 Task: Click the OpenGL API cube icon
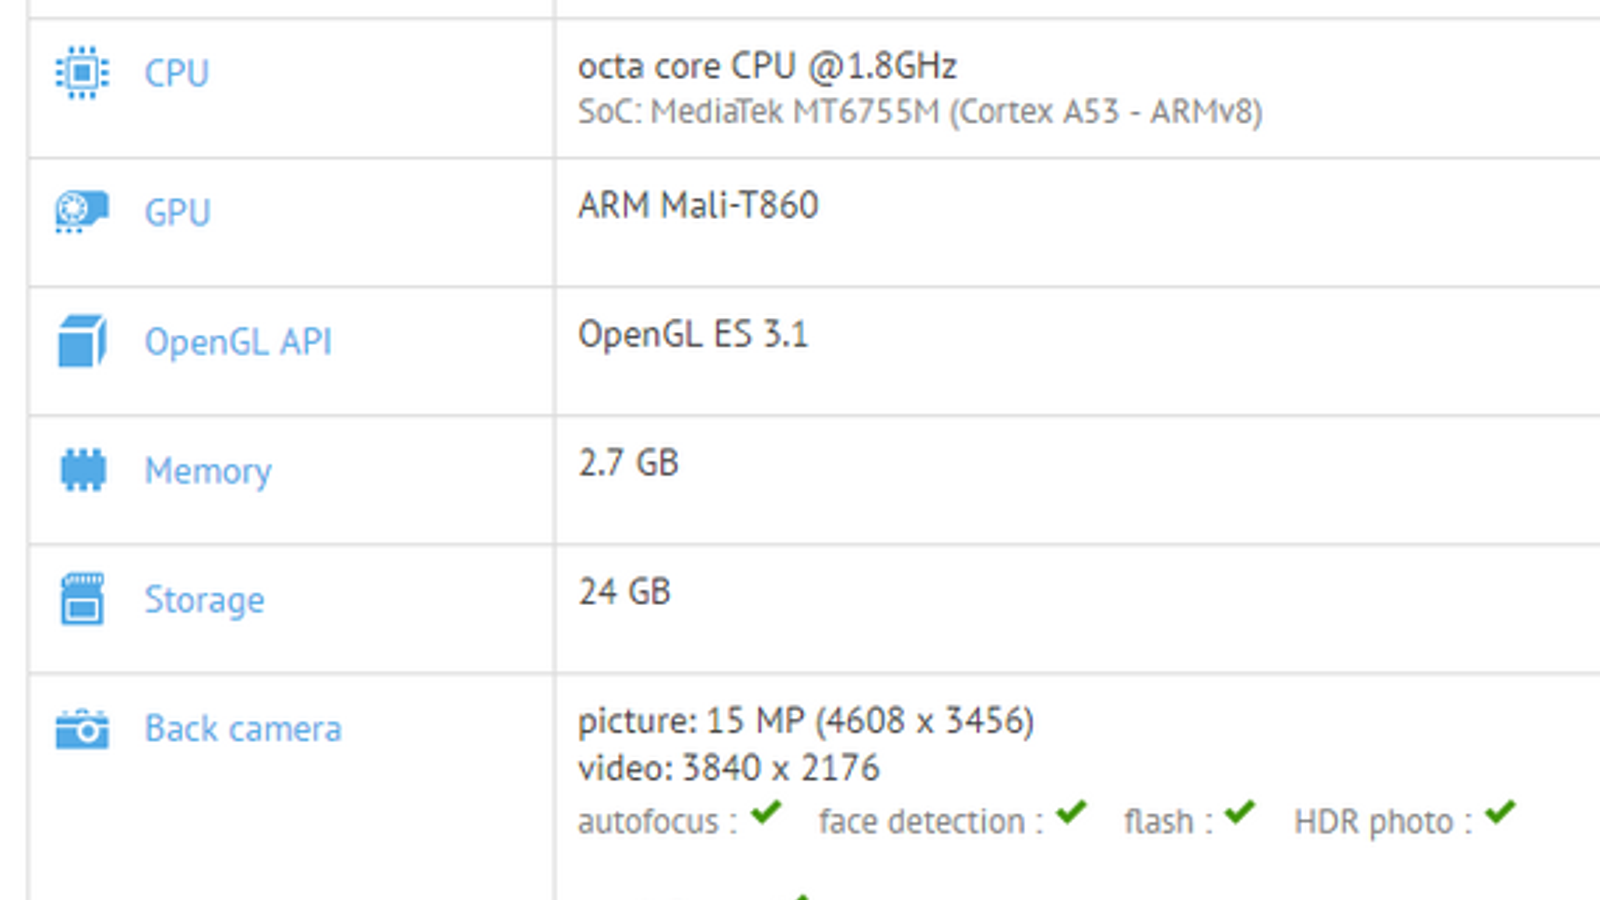(82, 341)
